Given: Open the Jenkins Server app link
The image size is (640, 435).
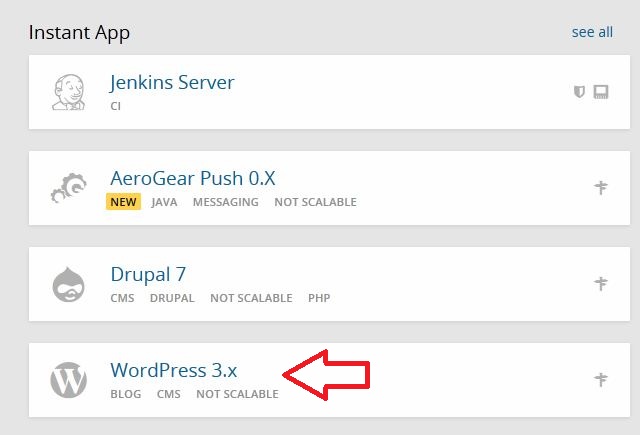Looking at the screenshot, I should click(172, 83).
